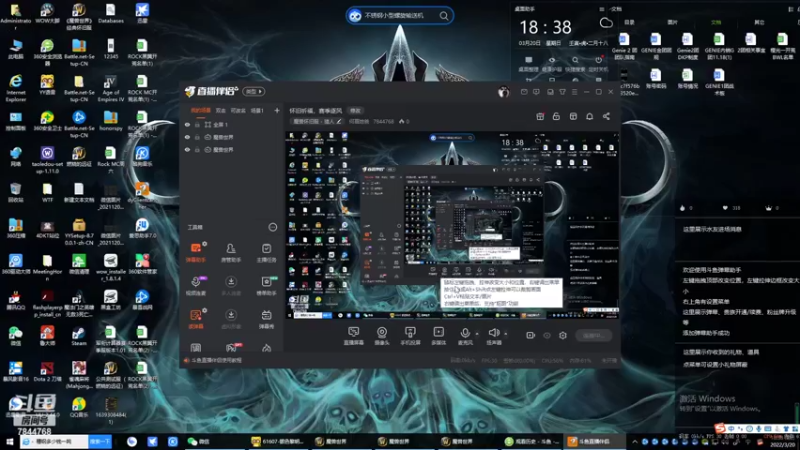Open the hamburger menu in title bar

pos(574,92)
